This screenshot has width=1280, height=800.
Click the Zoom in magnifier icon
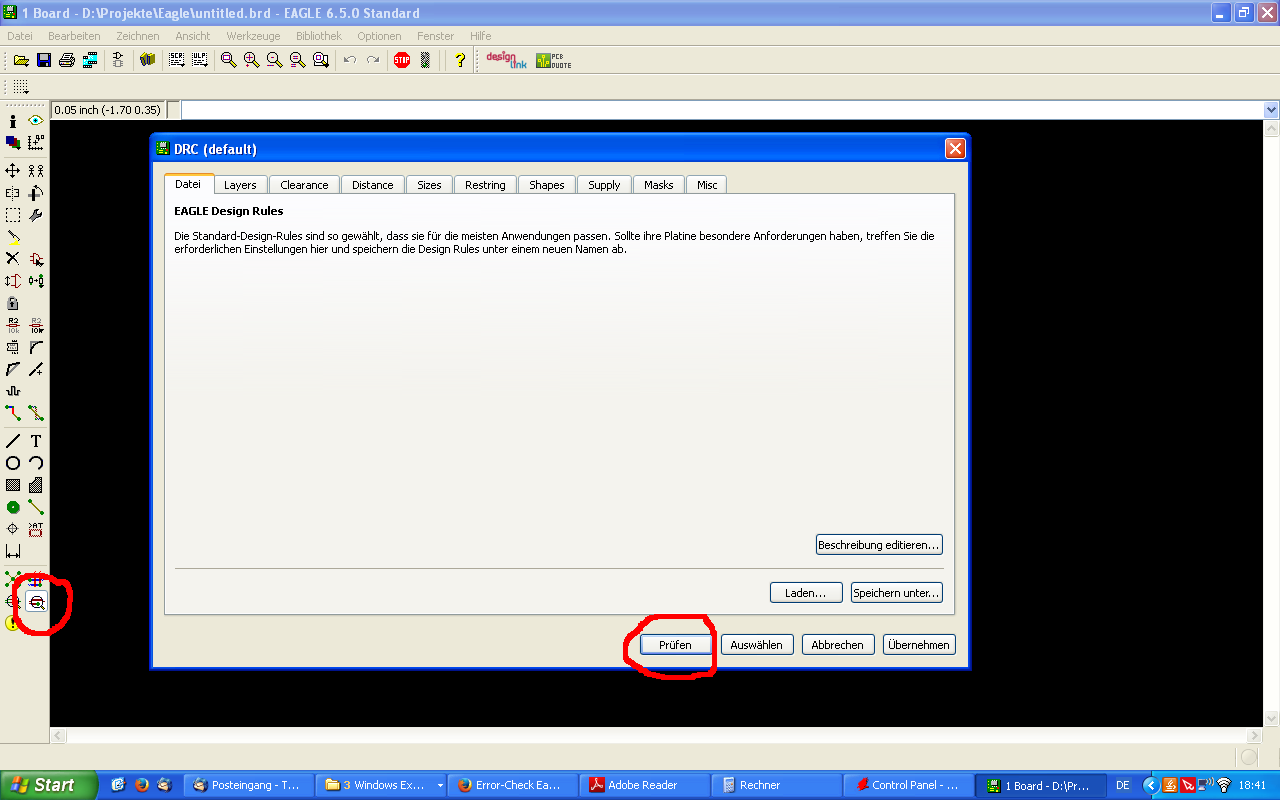point(252,60)
